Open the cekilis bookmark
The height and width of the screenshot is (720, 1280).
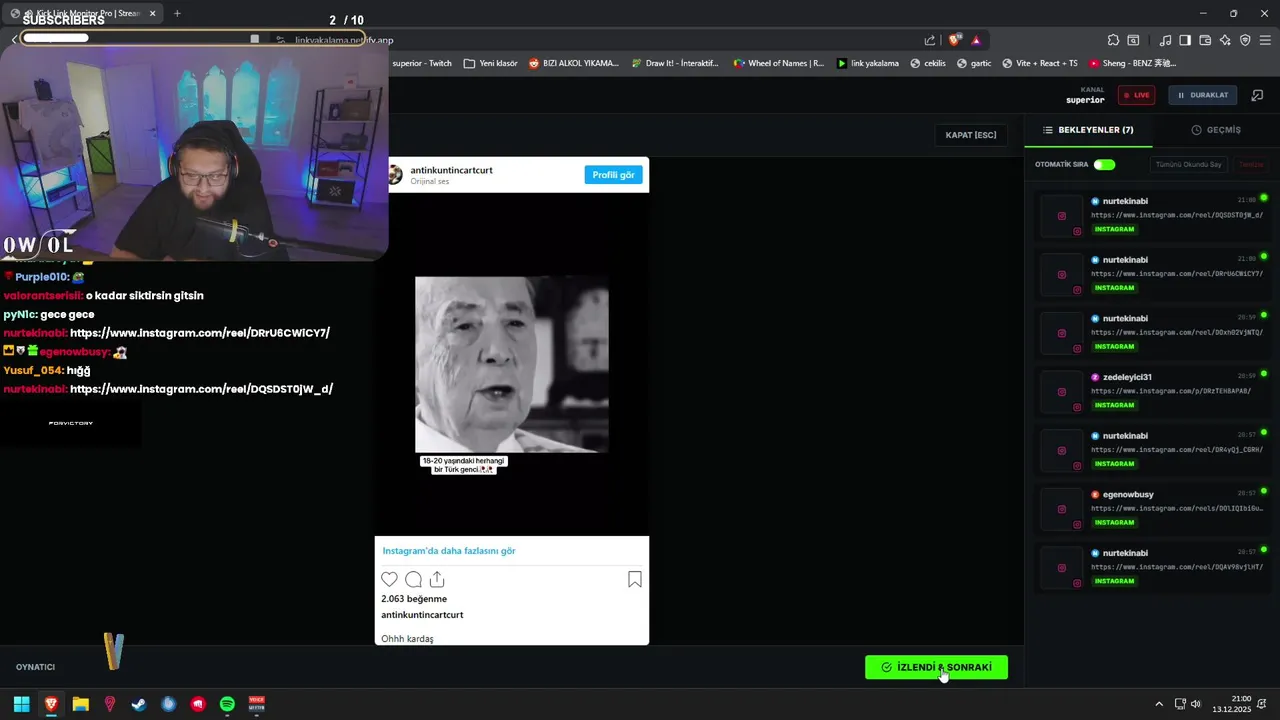click(x=927, y=63)
